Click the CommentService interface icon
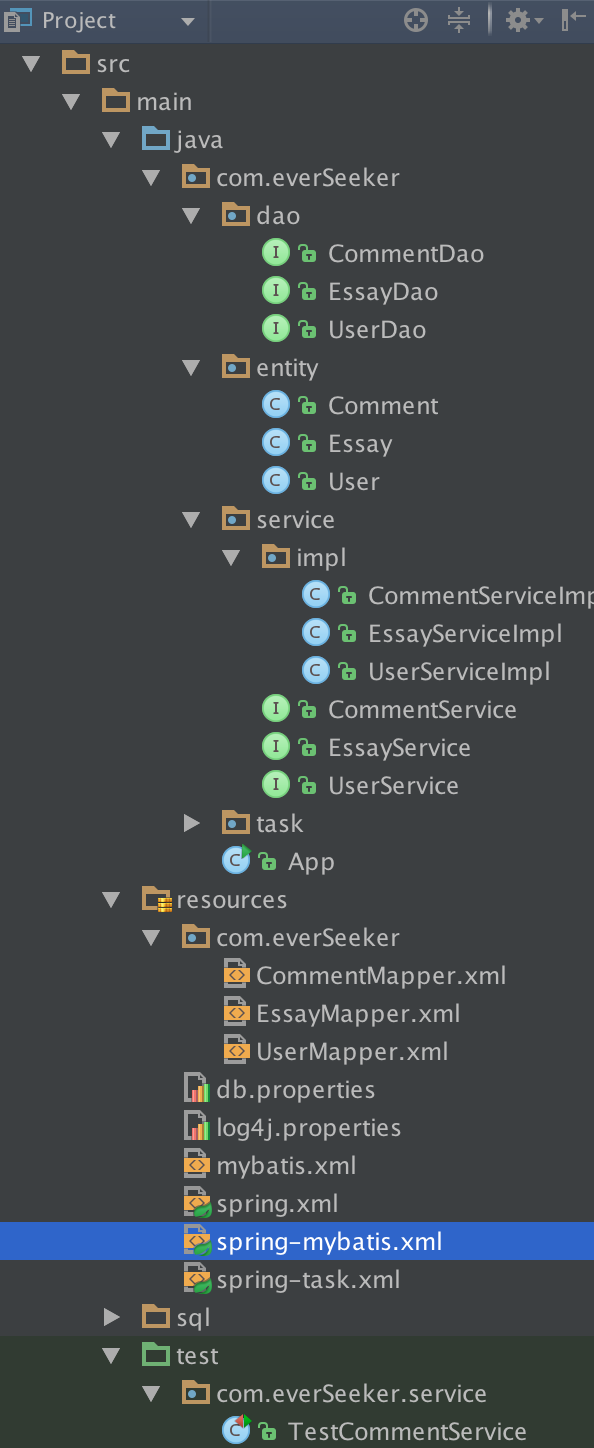 [x=276, y=709]
